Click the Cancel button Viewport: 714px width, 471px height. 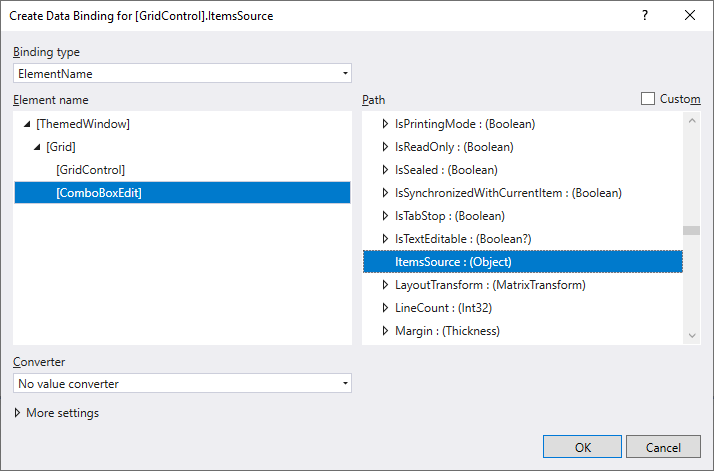tap(662, 447)
